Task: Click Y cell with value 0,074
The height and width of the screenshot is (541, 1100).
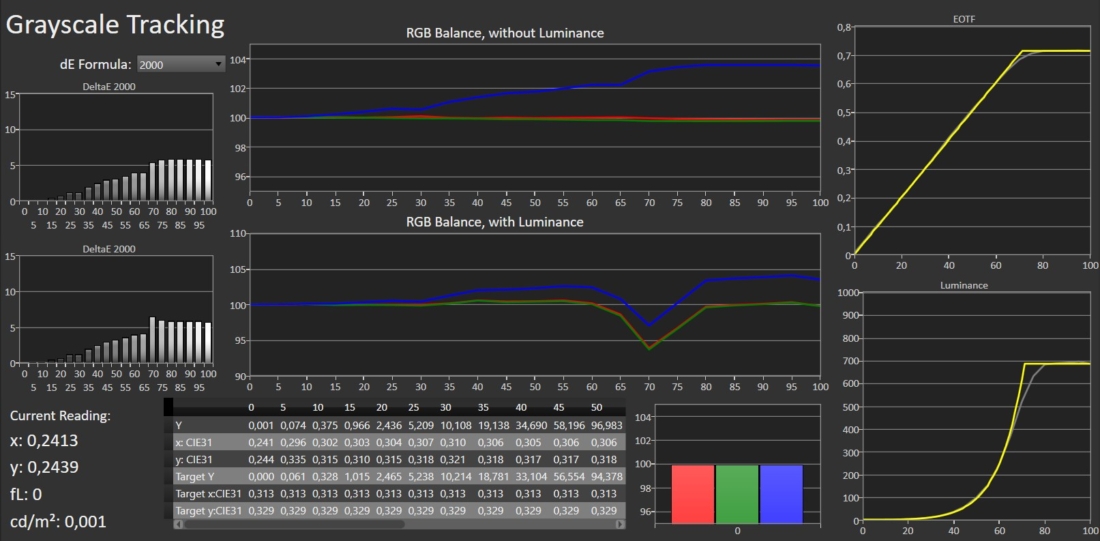Action: tap(293, 425)
